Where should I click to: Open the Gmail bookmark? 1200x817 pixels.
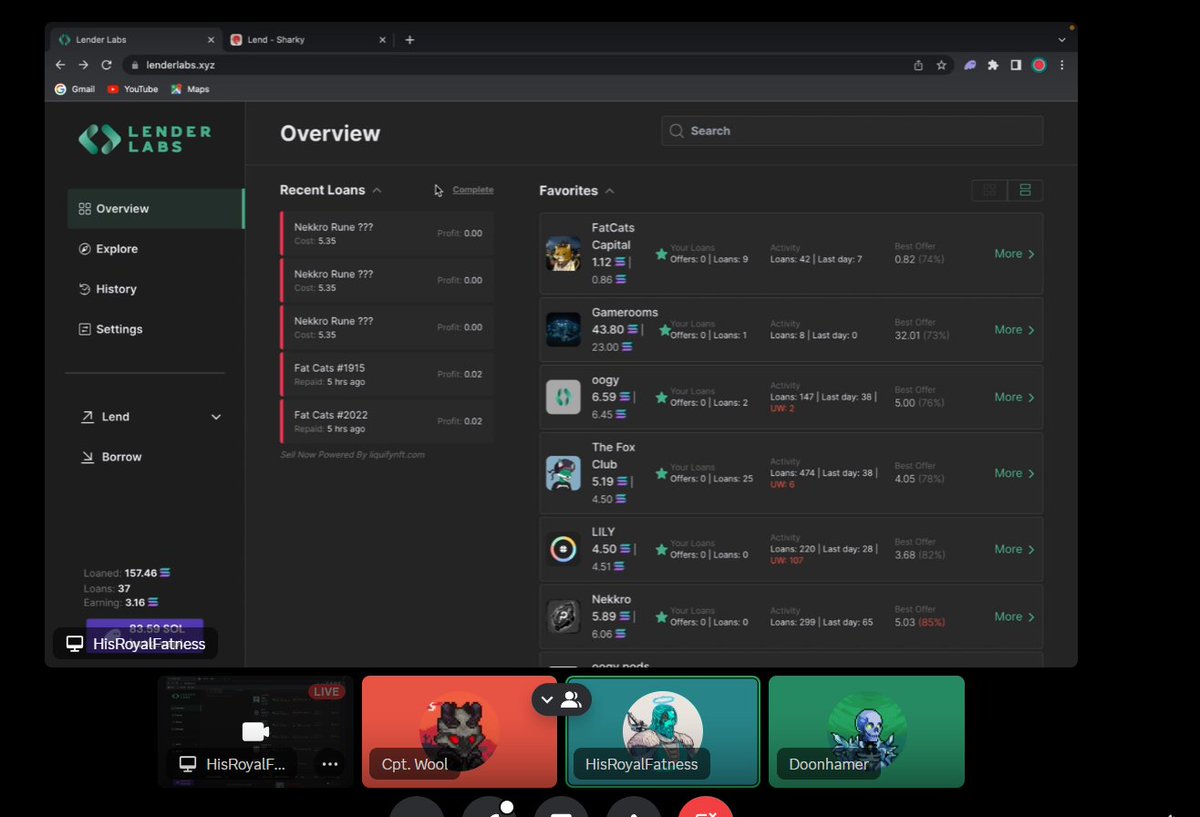(x=75, y=89)
